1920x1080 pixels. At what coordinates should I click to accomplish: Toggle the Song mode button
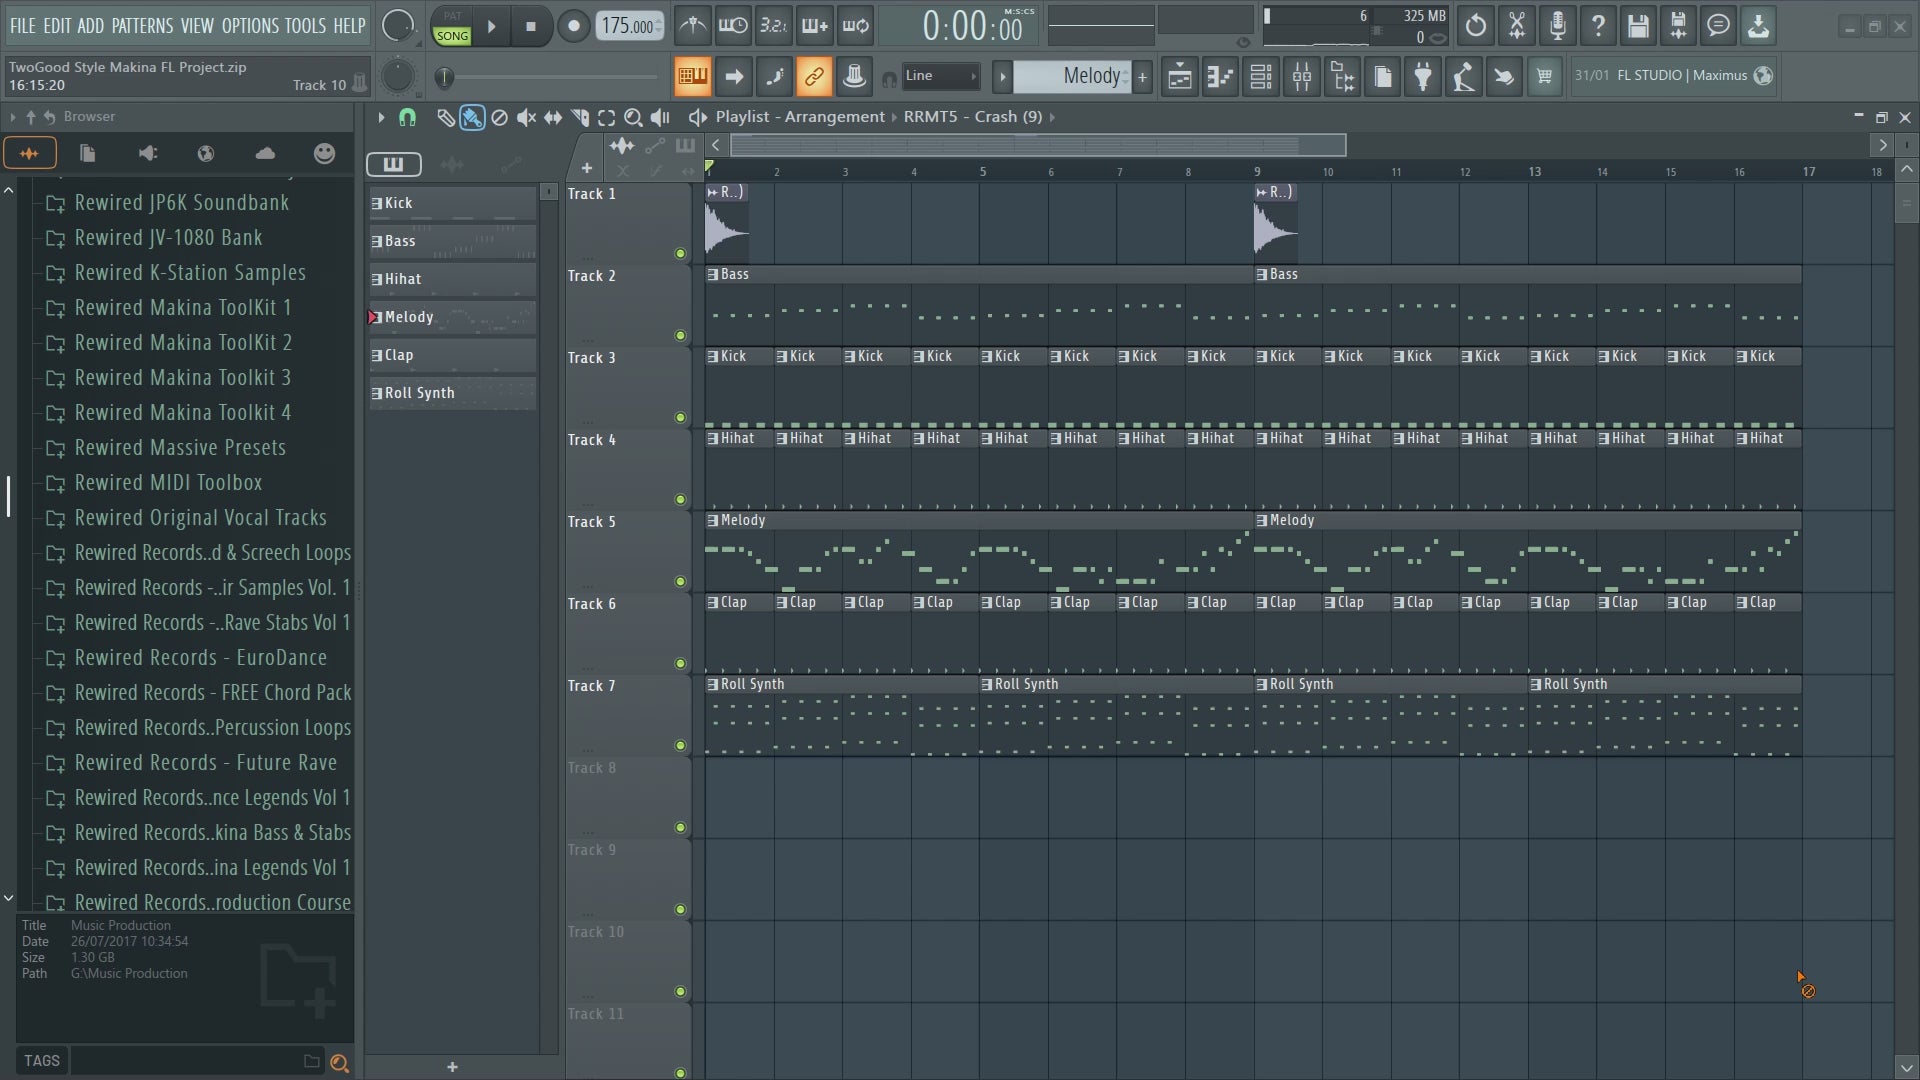452,35
